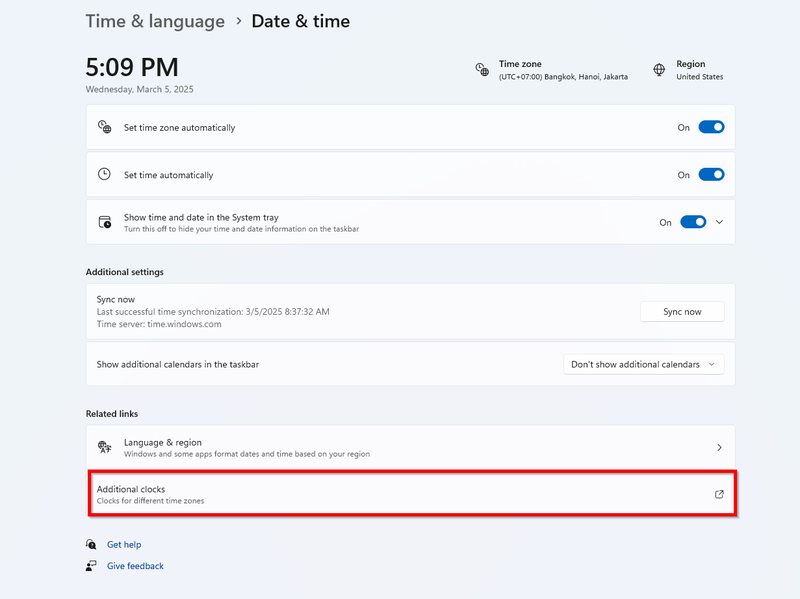
Task: Open the Give feedback link
Action: click(x=135, y=566)
